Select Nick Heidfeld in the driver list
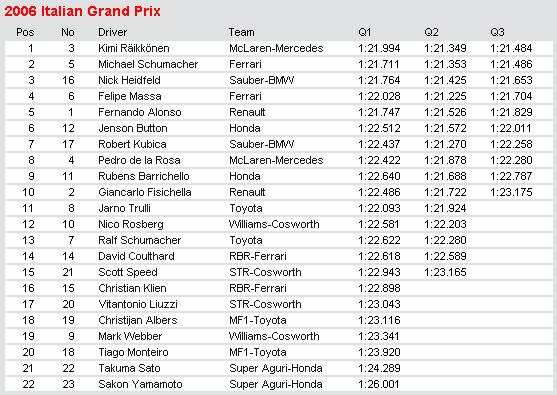Screen dimensions: 557x395 tap(129, 80)
